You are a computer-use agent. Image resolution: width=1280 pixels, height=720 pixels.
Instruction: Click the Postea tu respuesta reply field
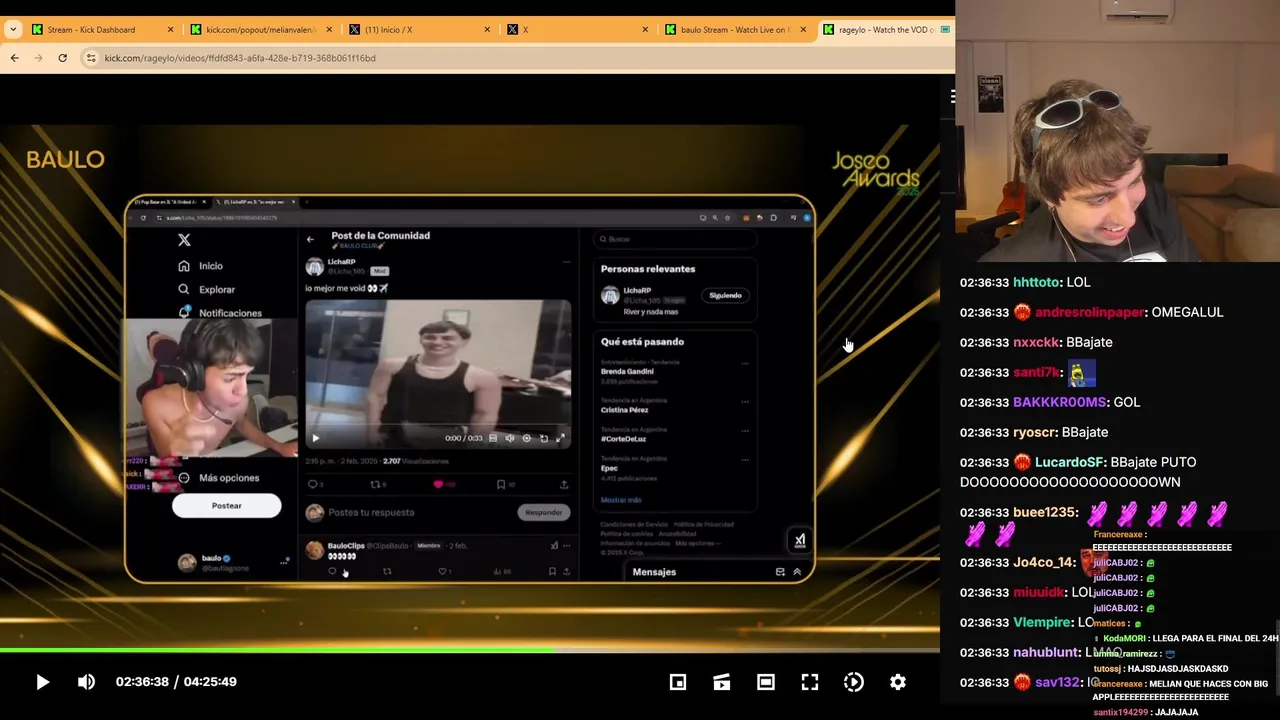372,512
